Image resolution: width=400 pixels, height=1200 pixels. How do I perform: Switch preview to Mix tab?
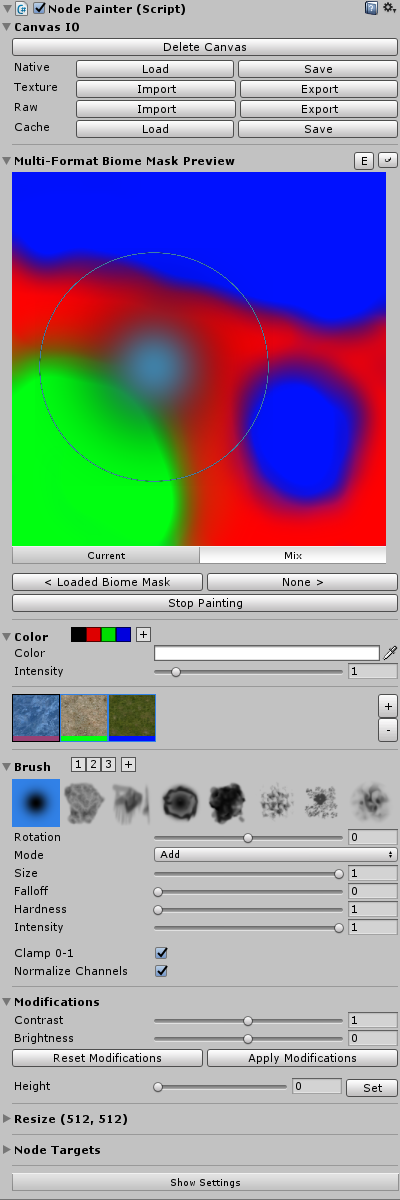pyautogui.click(x=293, y=555)
